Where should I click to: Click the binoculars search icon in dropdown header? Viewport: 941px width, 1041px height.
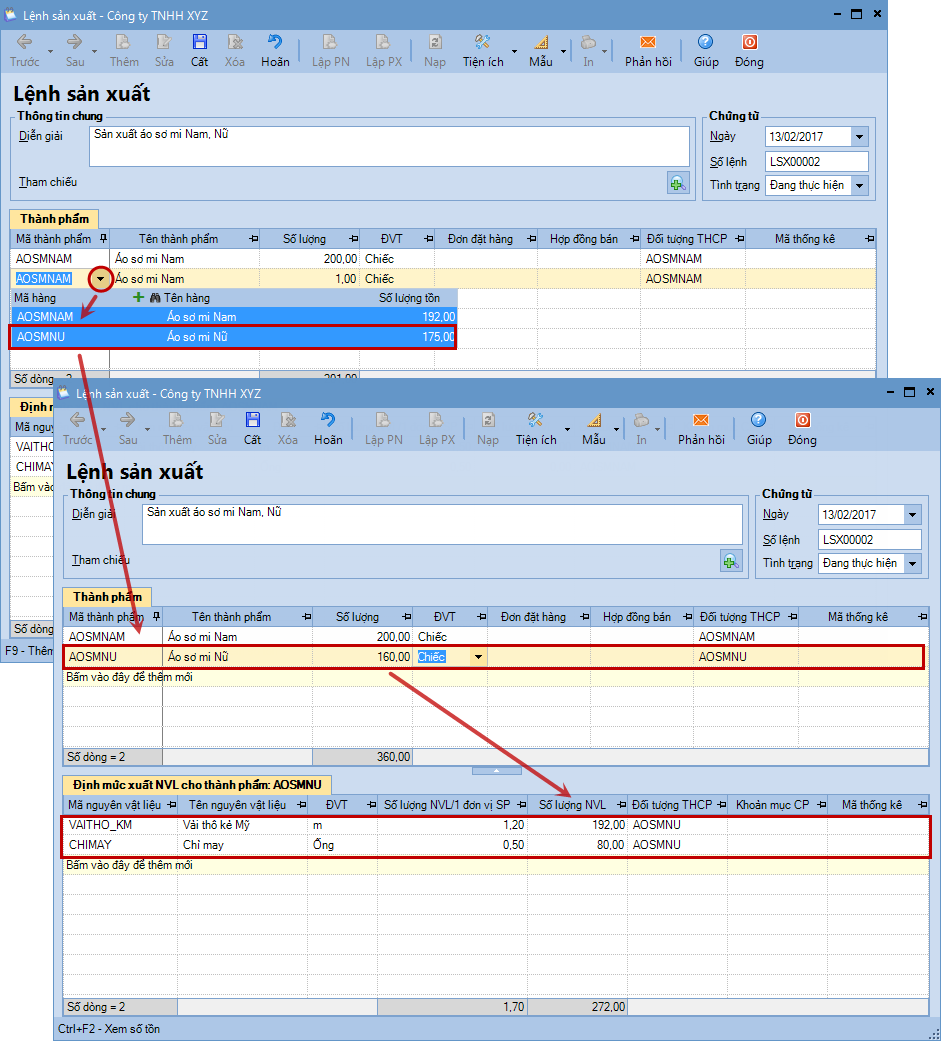(x=155, y=297)
